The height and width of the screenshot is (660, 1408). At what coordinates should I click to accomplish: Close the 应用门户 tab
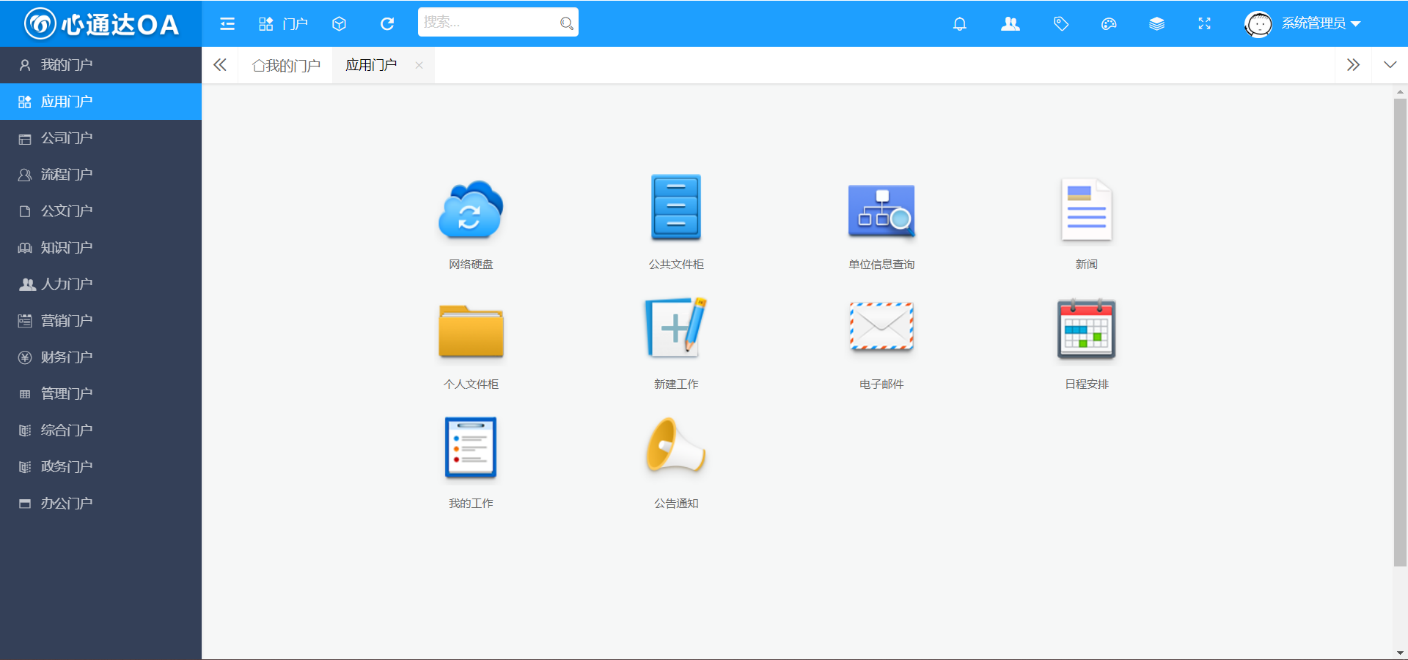coord(419,66)
